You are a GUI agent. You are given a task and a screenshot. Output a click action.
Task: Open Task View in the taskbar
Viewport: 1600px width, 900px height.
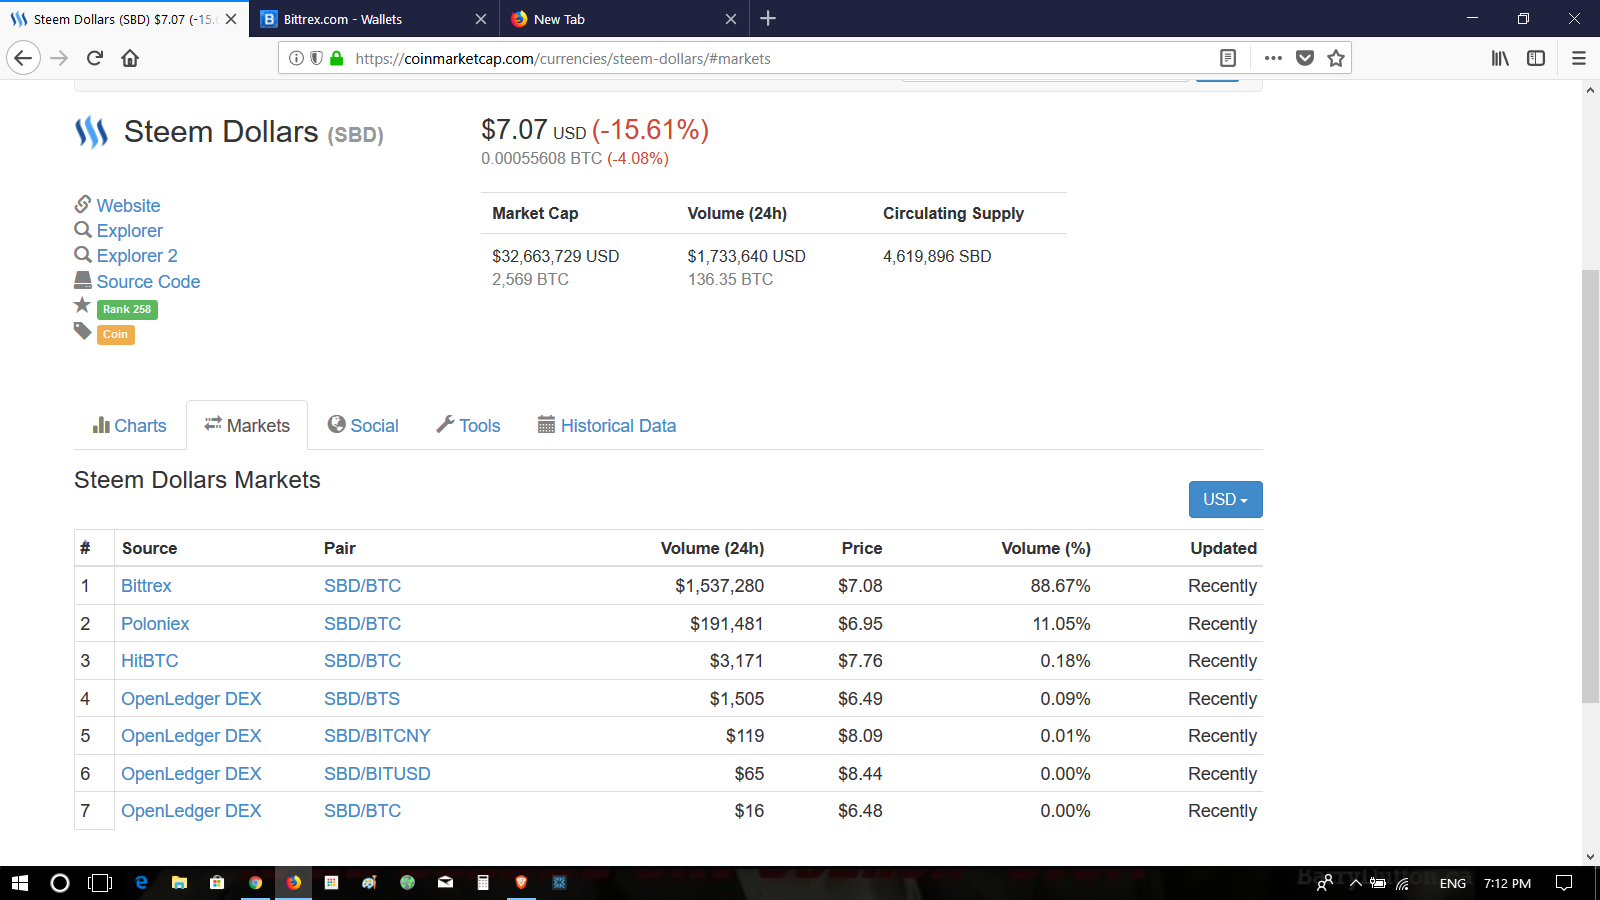point(100,883)
